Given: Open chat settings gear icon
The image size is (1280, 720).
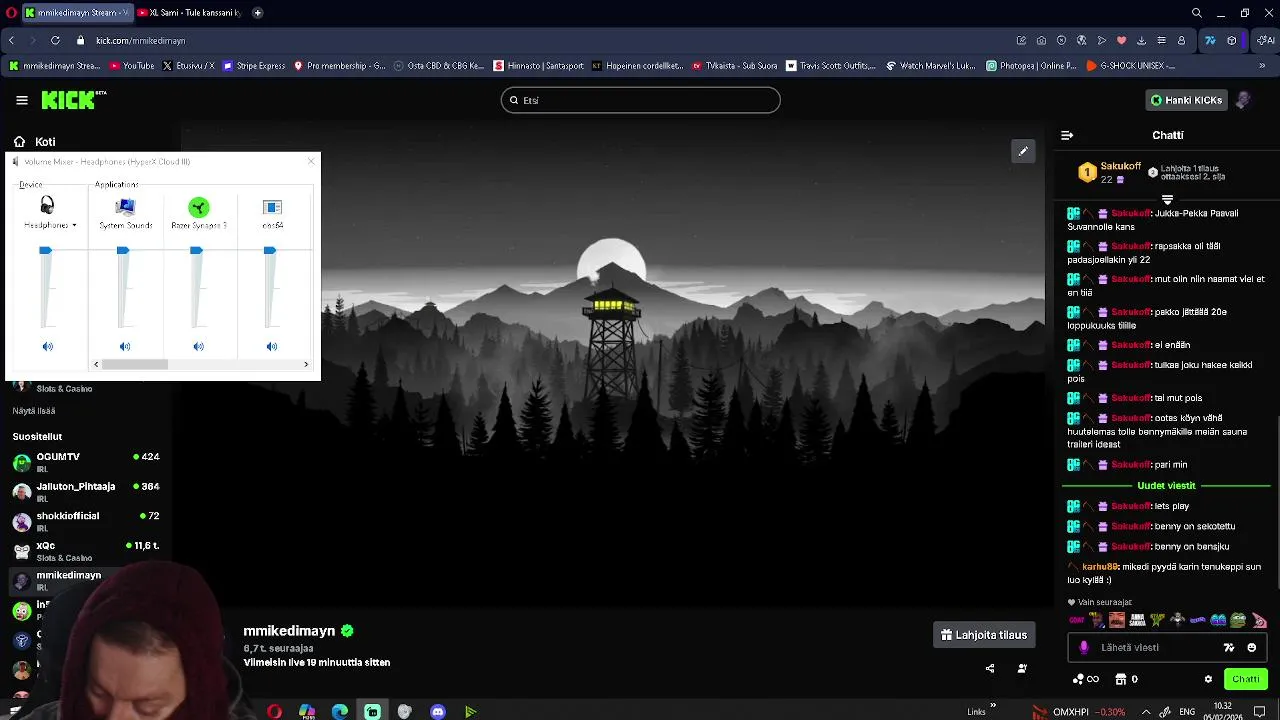Looking at the screenshot, I should [1208, 679].
